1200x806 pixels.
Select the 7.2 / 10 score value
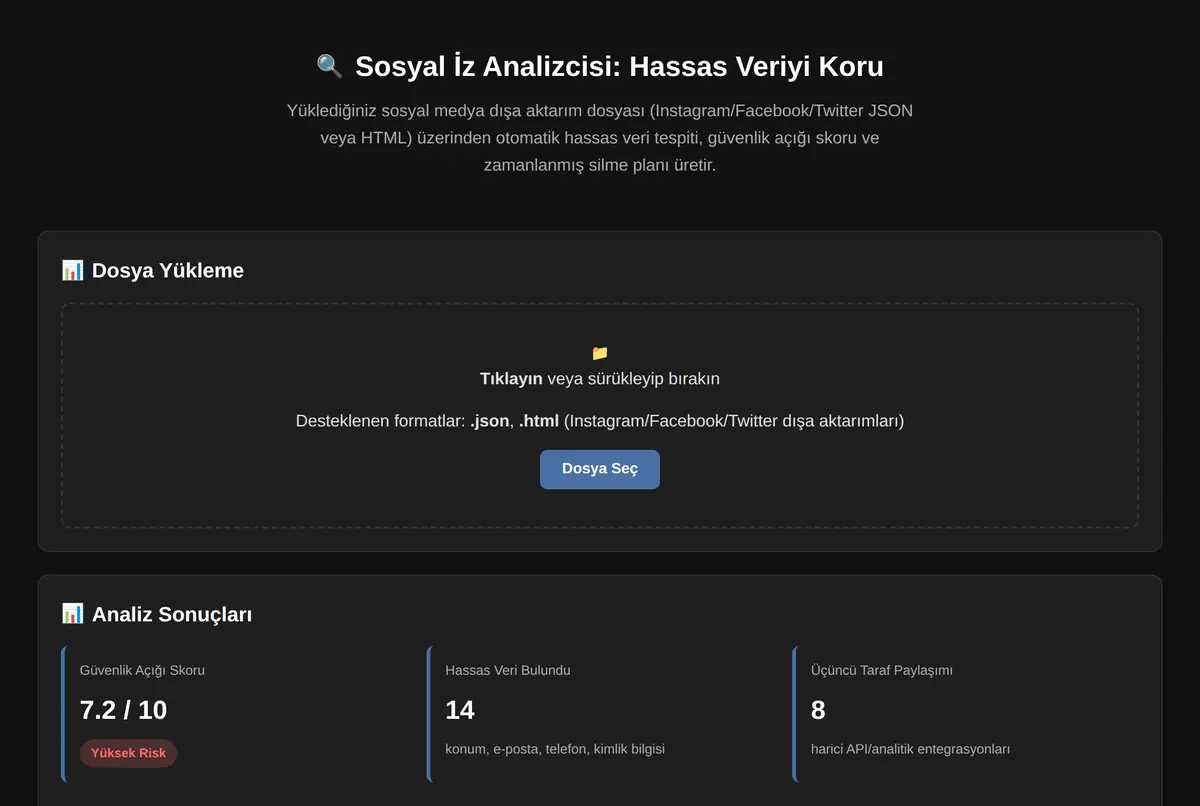click(123, 710)
